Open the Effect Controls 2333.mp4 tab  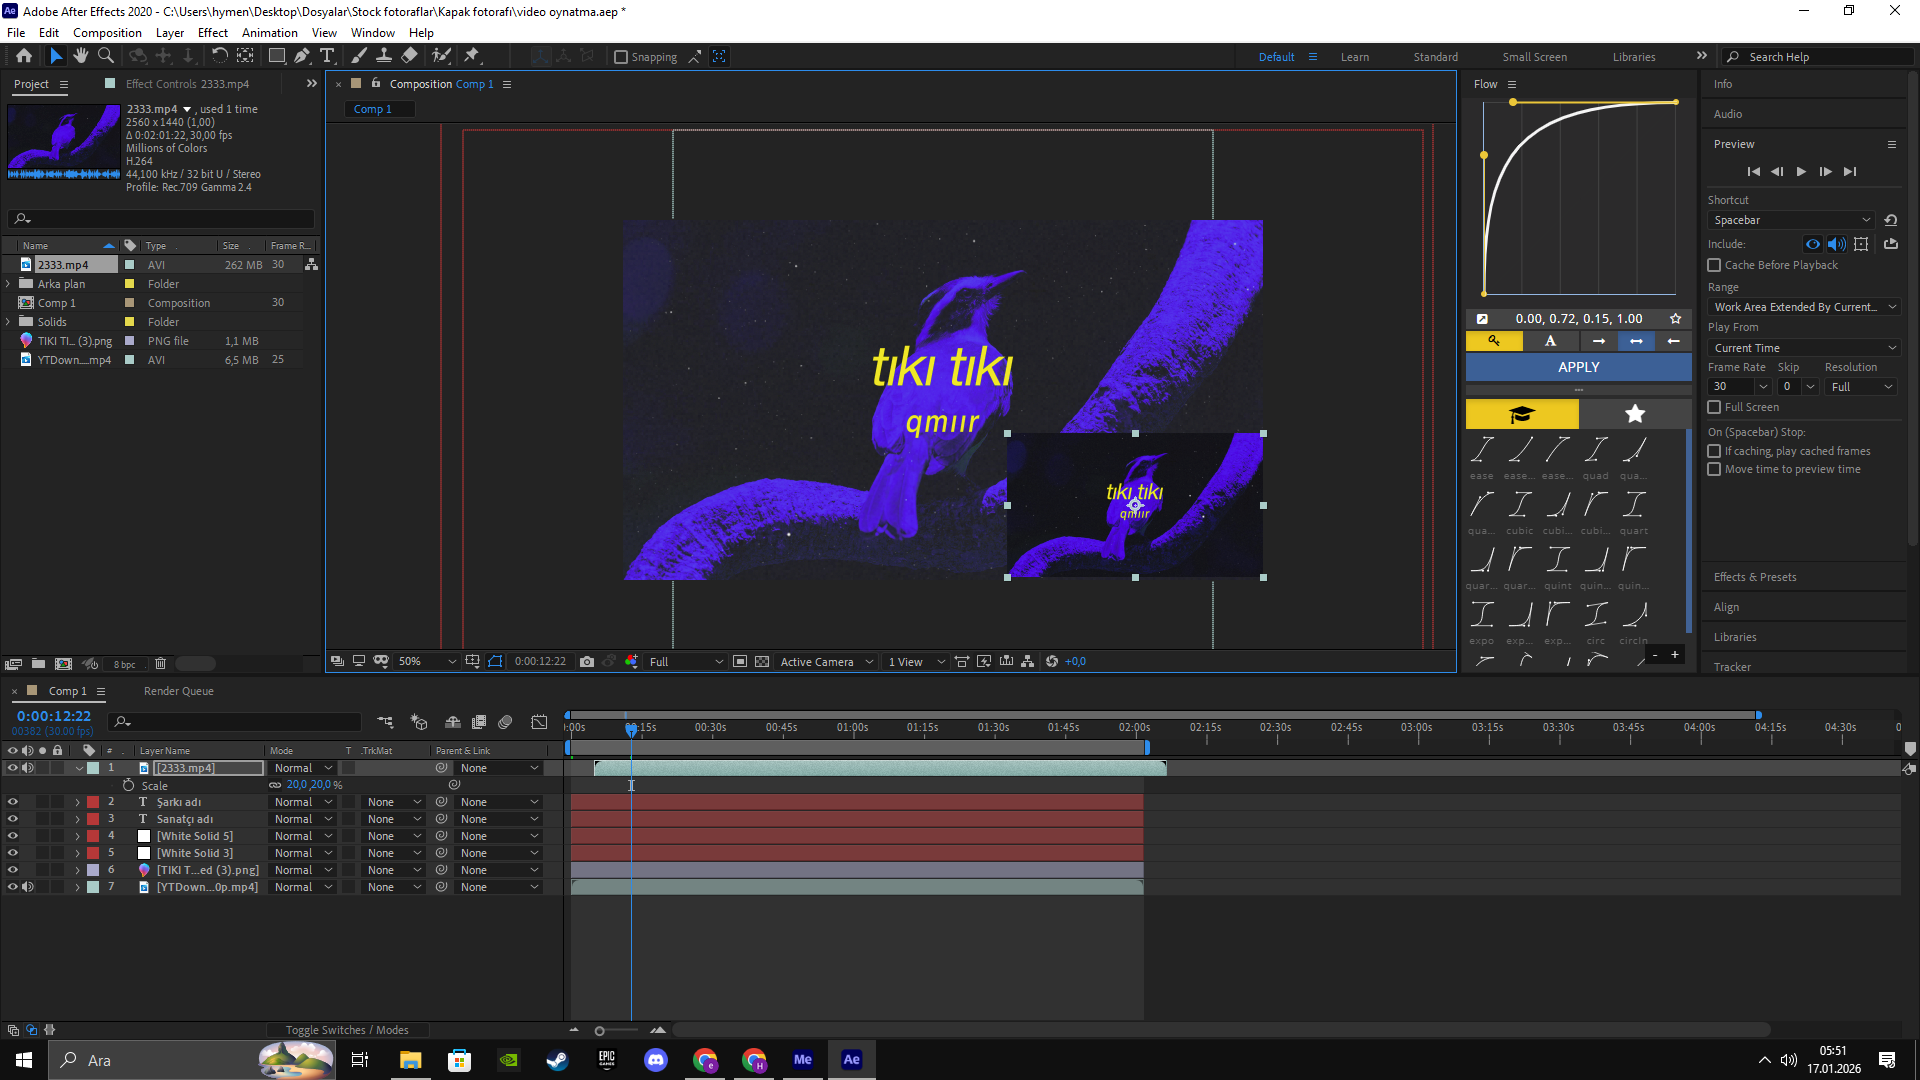click(x=187, y=84)
